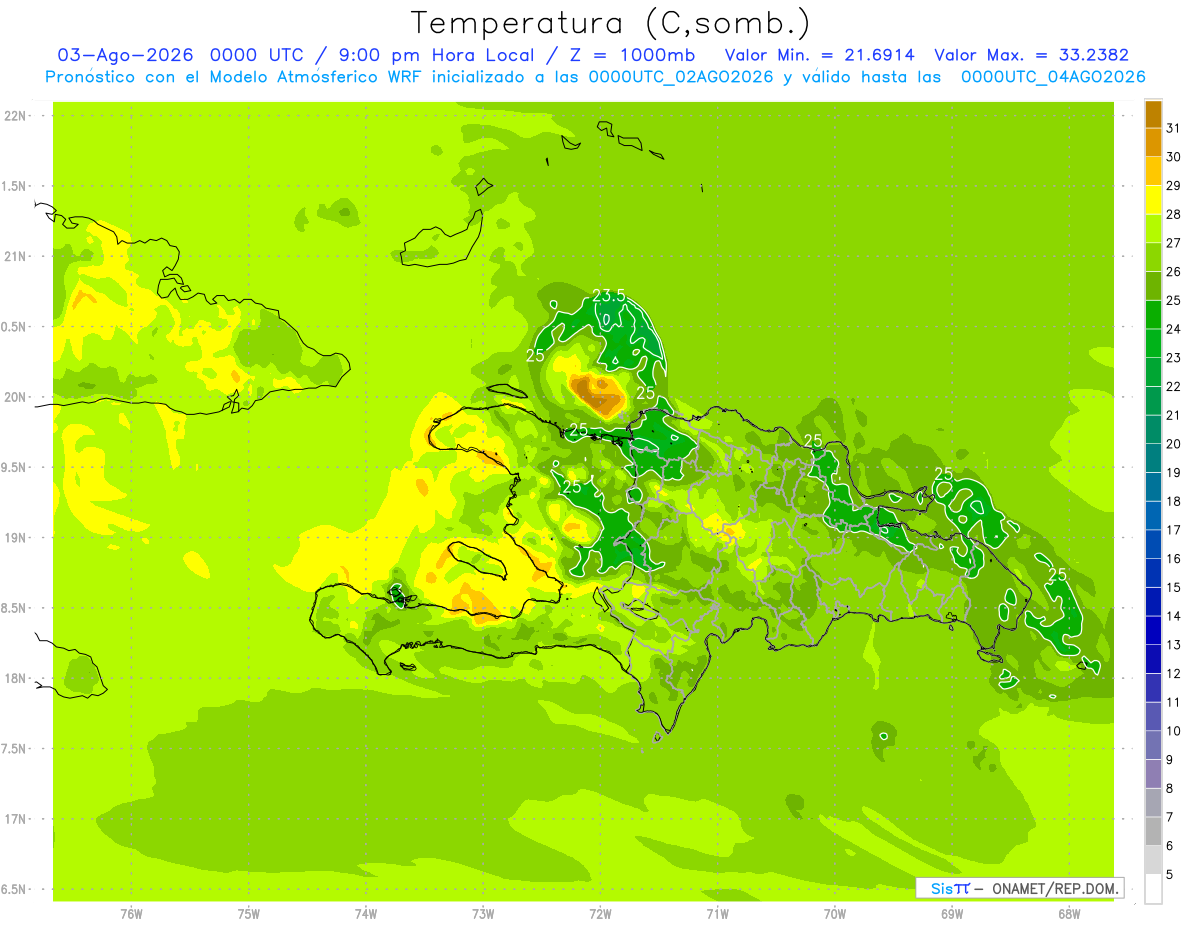Click the "69W" longitude label
The image size is (1200, 927).
[x=952, y=914]
